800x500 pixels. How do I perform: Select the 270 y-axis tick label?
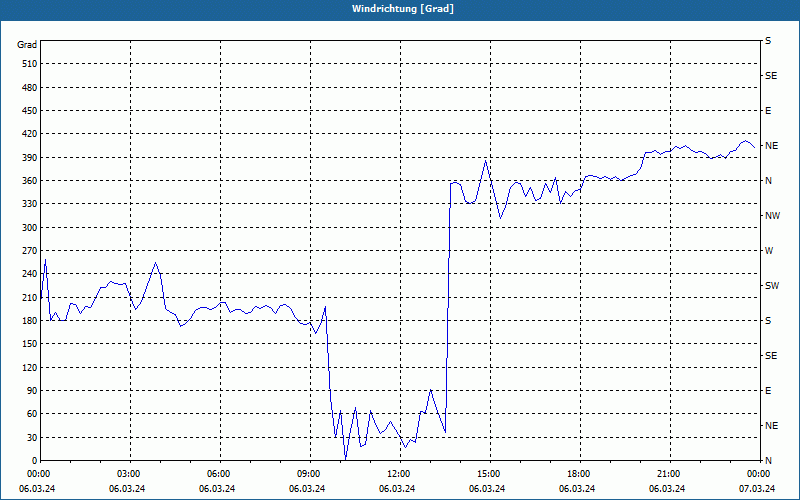tap(30, 251)
